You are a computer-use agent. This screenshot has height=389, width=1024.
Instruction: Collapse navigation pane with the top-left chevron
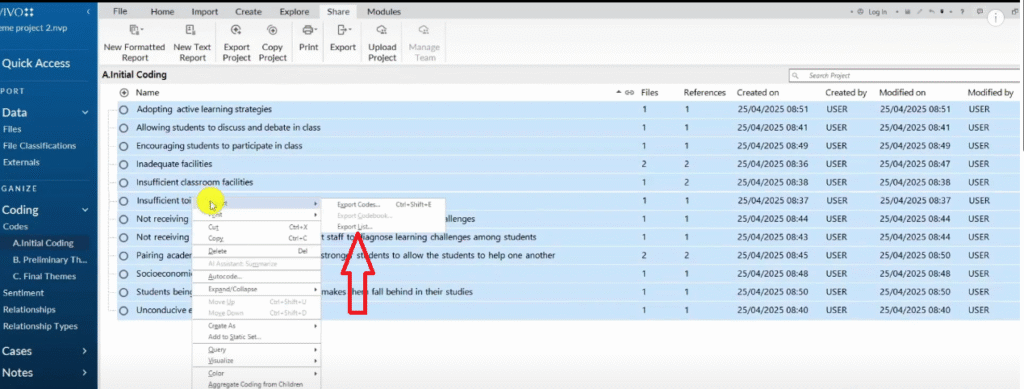[x=88, y=12]
